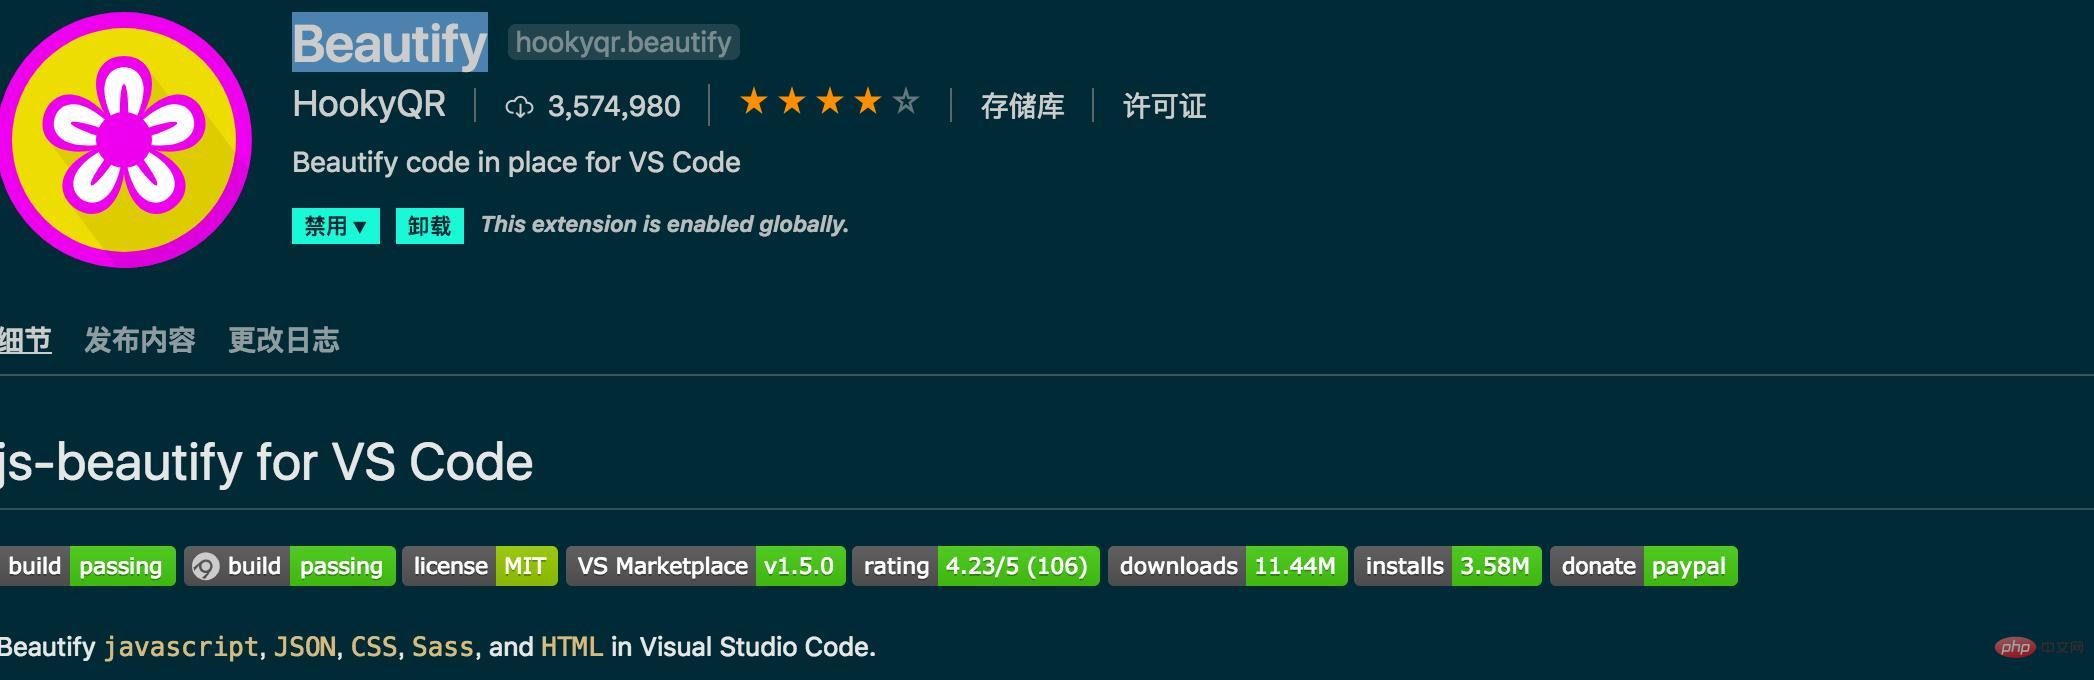Click 'Beautify code in place for VS Code' description
Screen dimensions: 2094x680
516,162
